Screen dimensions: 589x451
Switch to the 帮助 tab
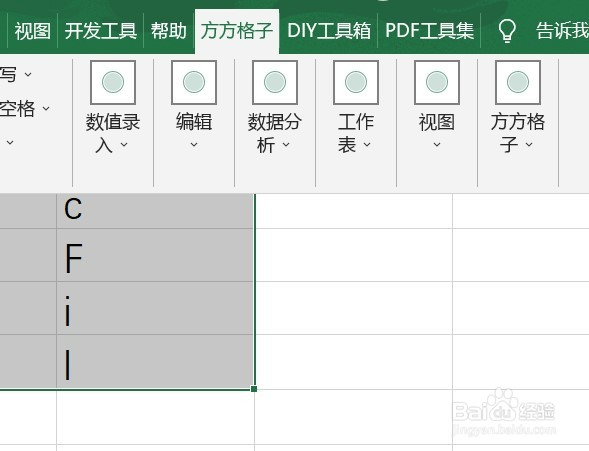(x=169, y=30)
